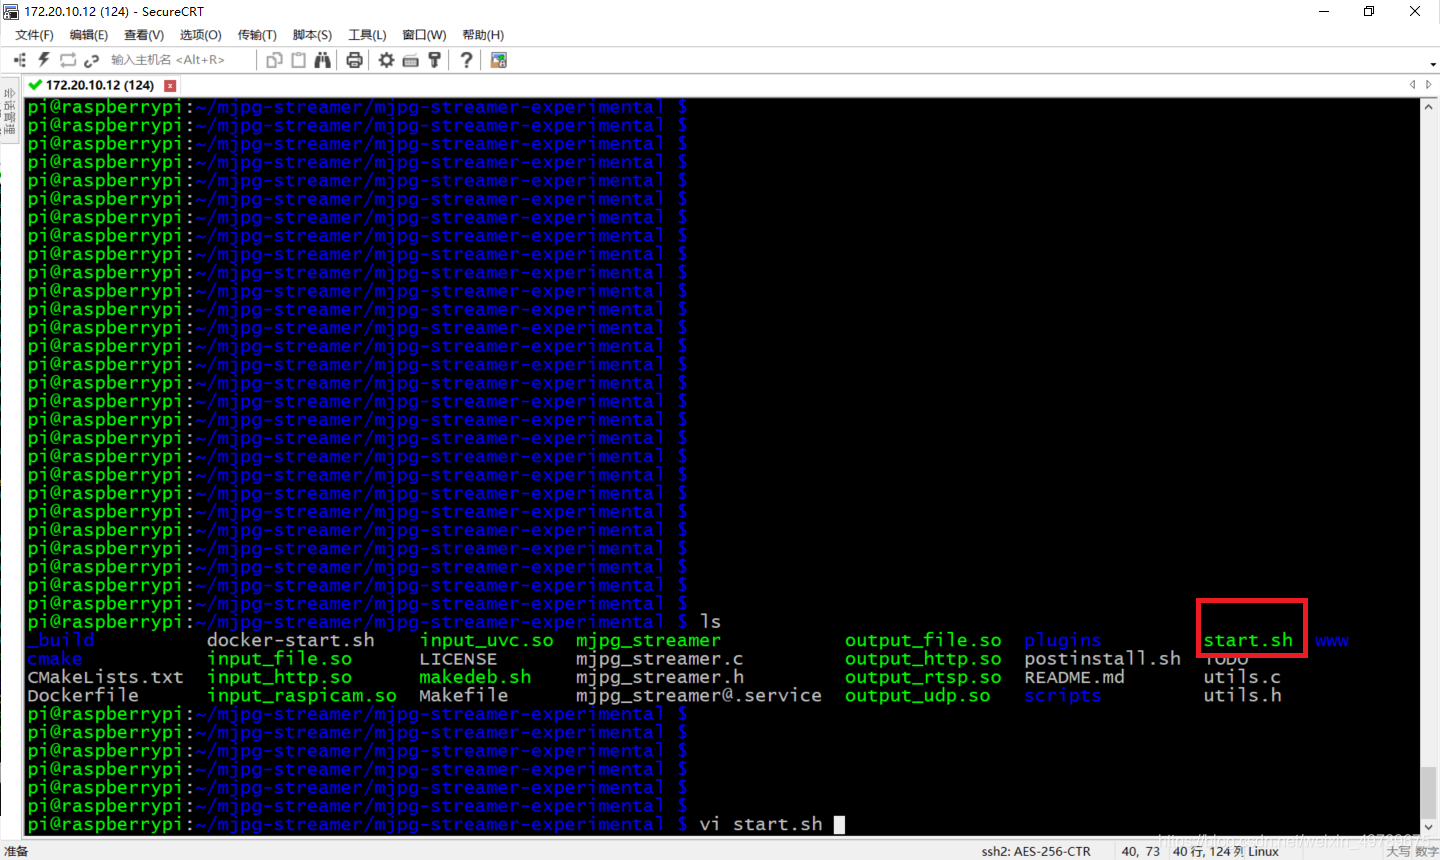Click the Reconnect session icon
This screenshot has height=860, width=1440.
[68, 60]
